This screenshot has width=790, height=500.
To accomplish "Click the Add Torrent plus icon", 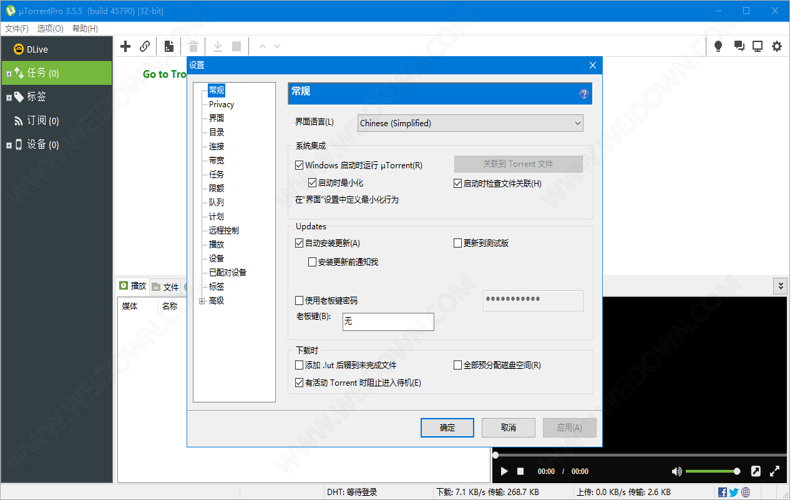I will pyautogui.click(x=125, y=46).
